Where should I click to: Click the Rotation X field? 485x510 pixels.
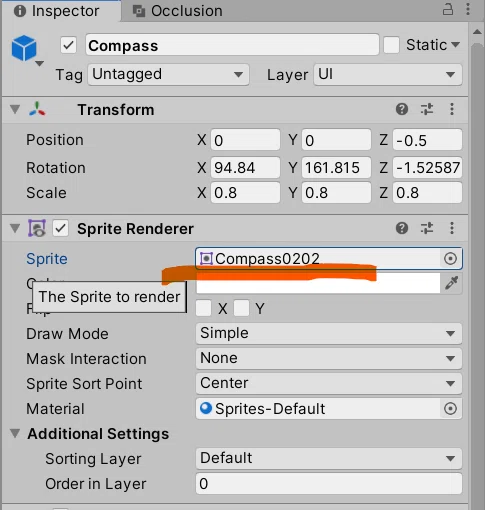(245, 167)
